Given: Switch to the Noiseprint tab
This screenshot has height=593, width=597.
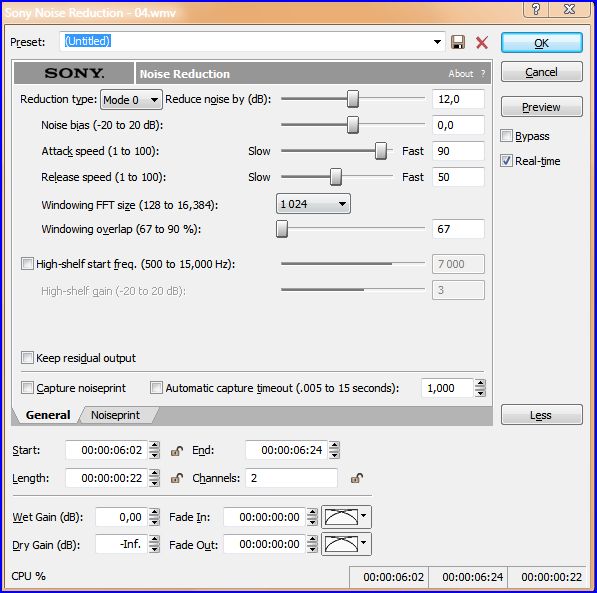Looking at the screenshot, I should click(116, 415).
